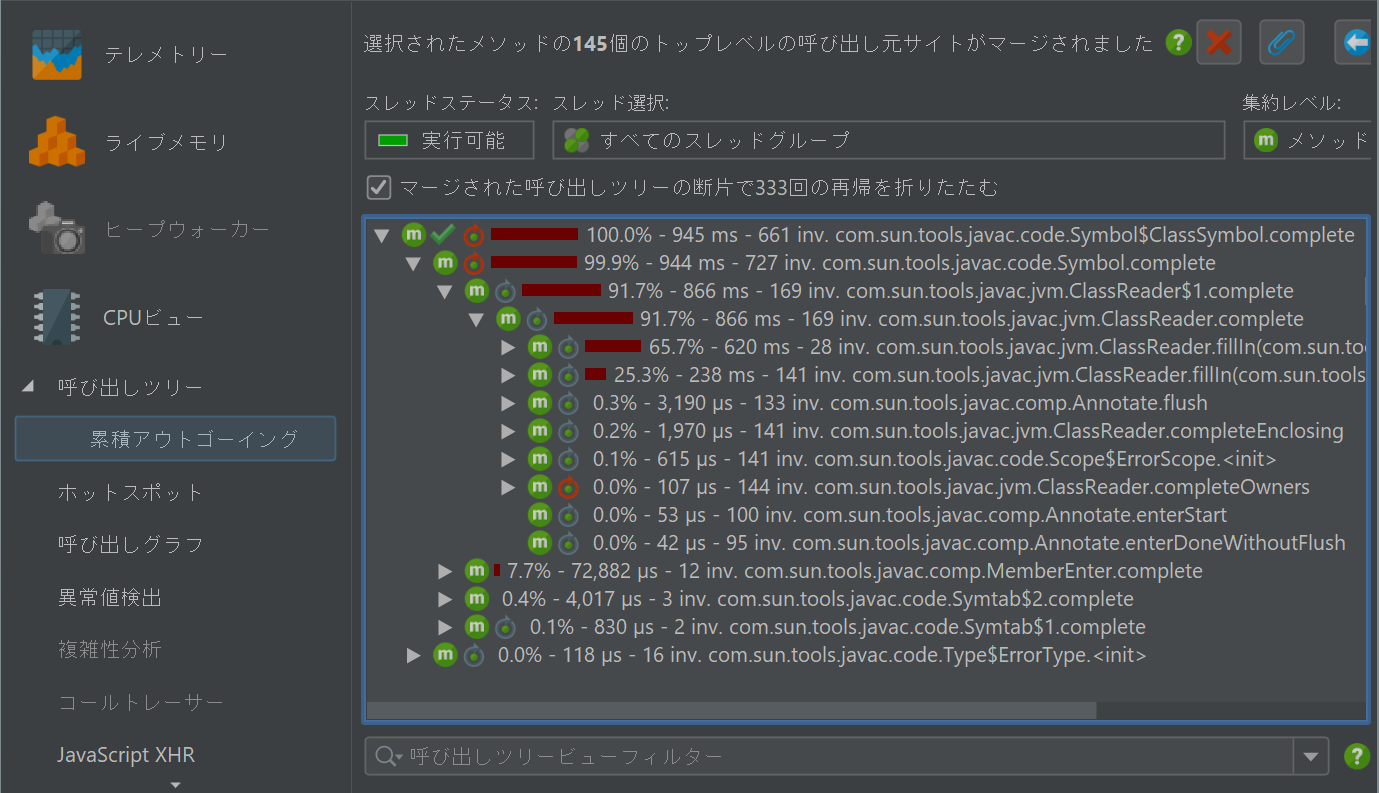Click the method icon of Annotate.enterStart row

click(x=540, y=515)
